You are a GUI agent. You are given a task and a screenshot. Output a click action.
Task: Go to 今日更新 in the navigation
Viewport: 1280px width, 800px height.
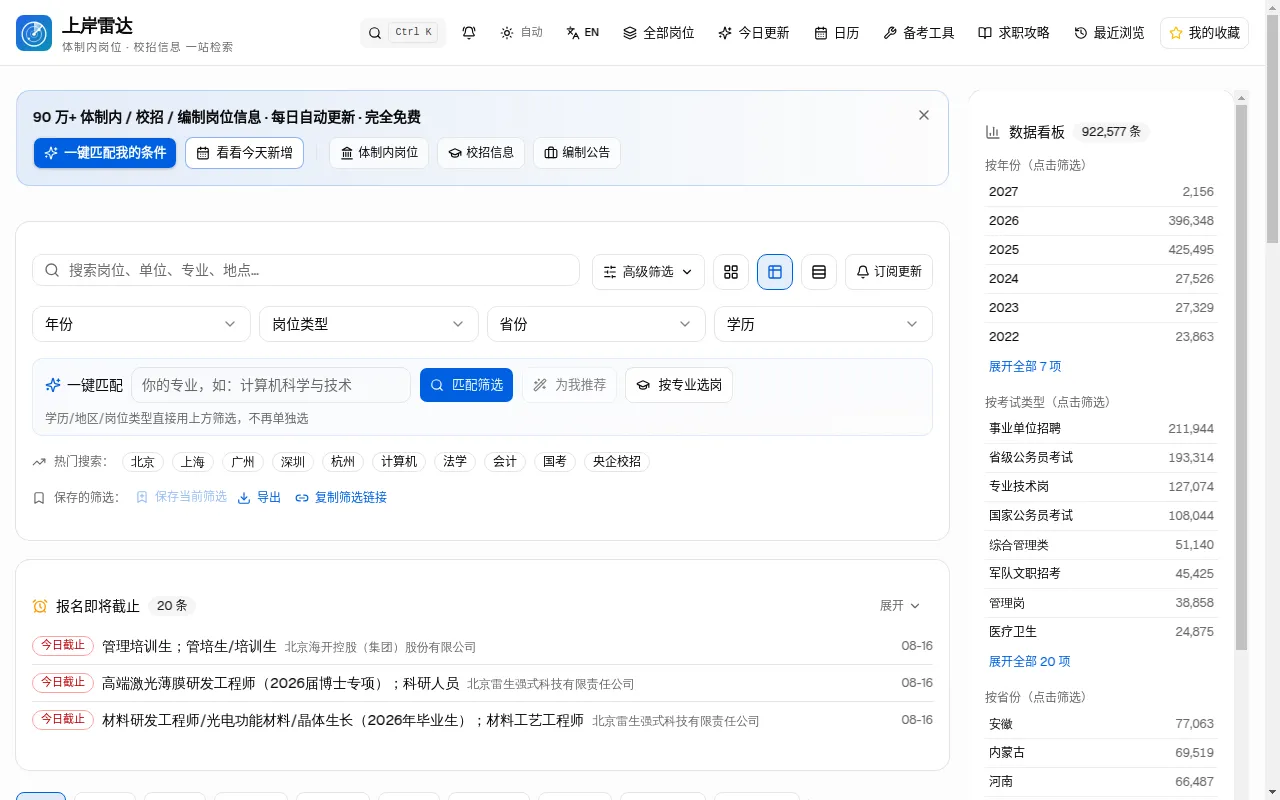[753, 33]
